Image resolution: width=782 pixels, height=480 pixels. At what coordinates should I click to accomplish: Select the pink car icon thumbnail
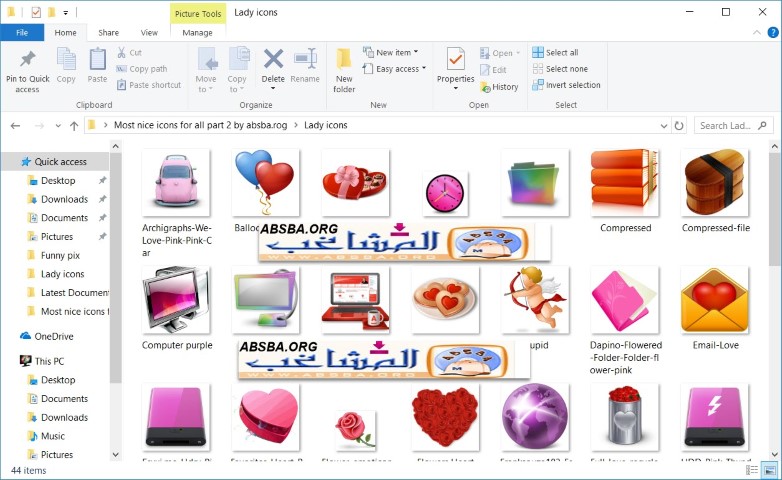pos(176,182)
